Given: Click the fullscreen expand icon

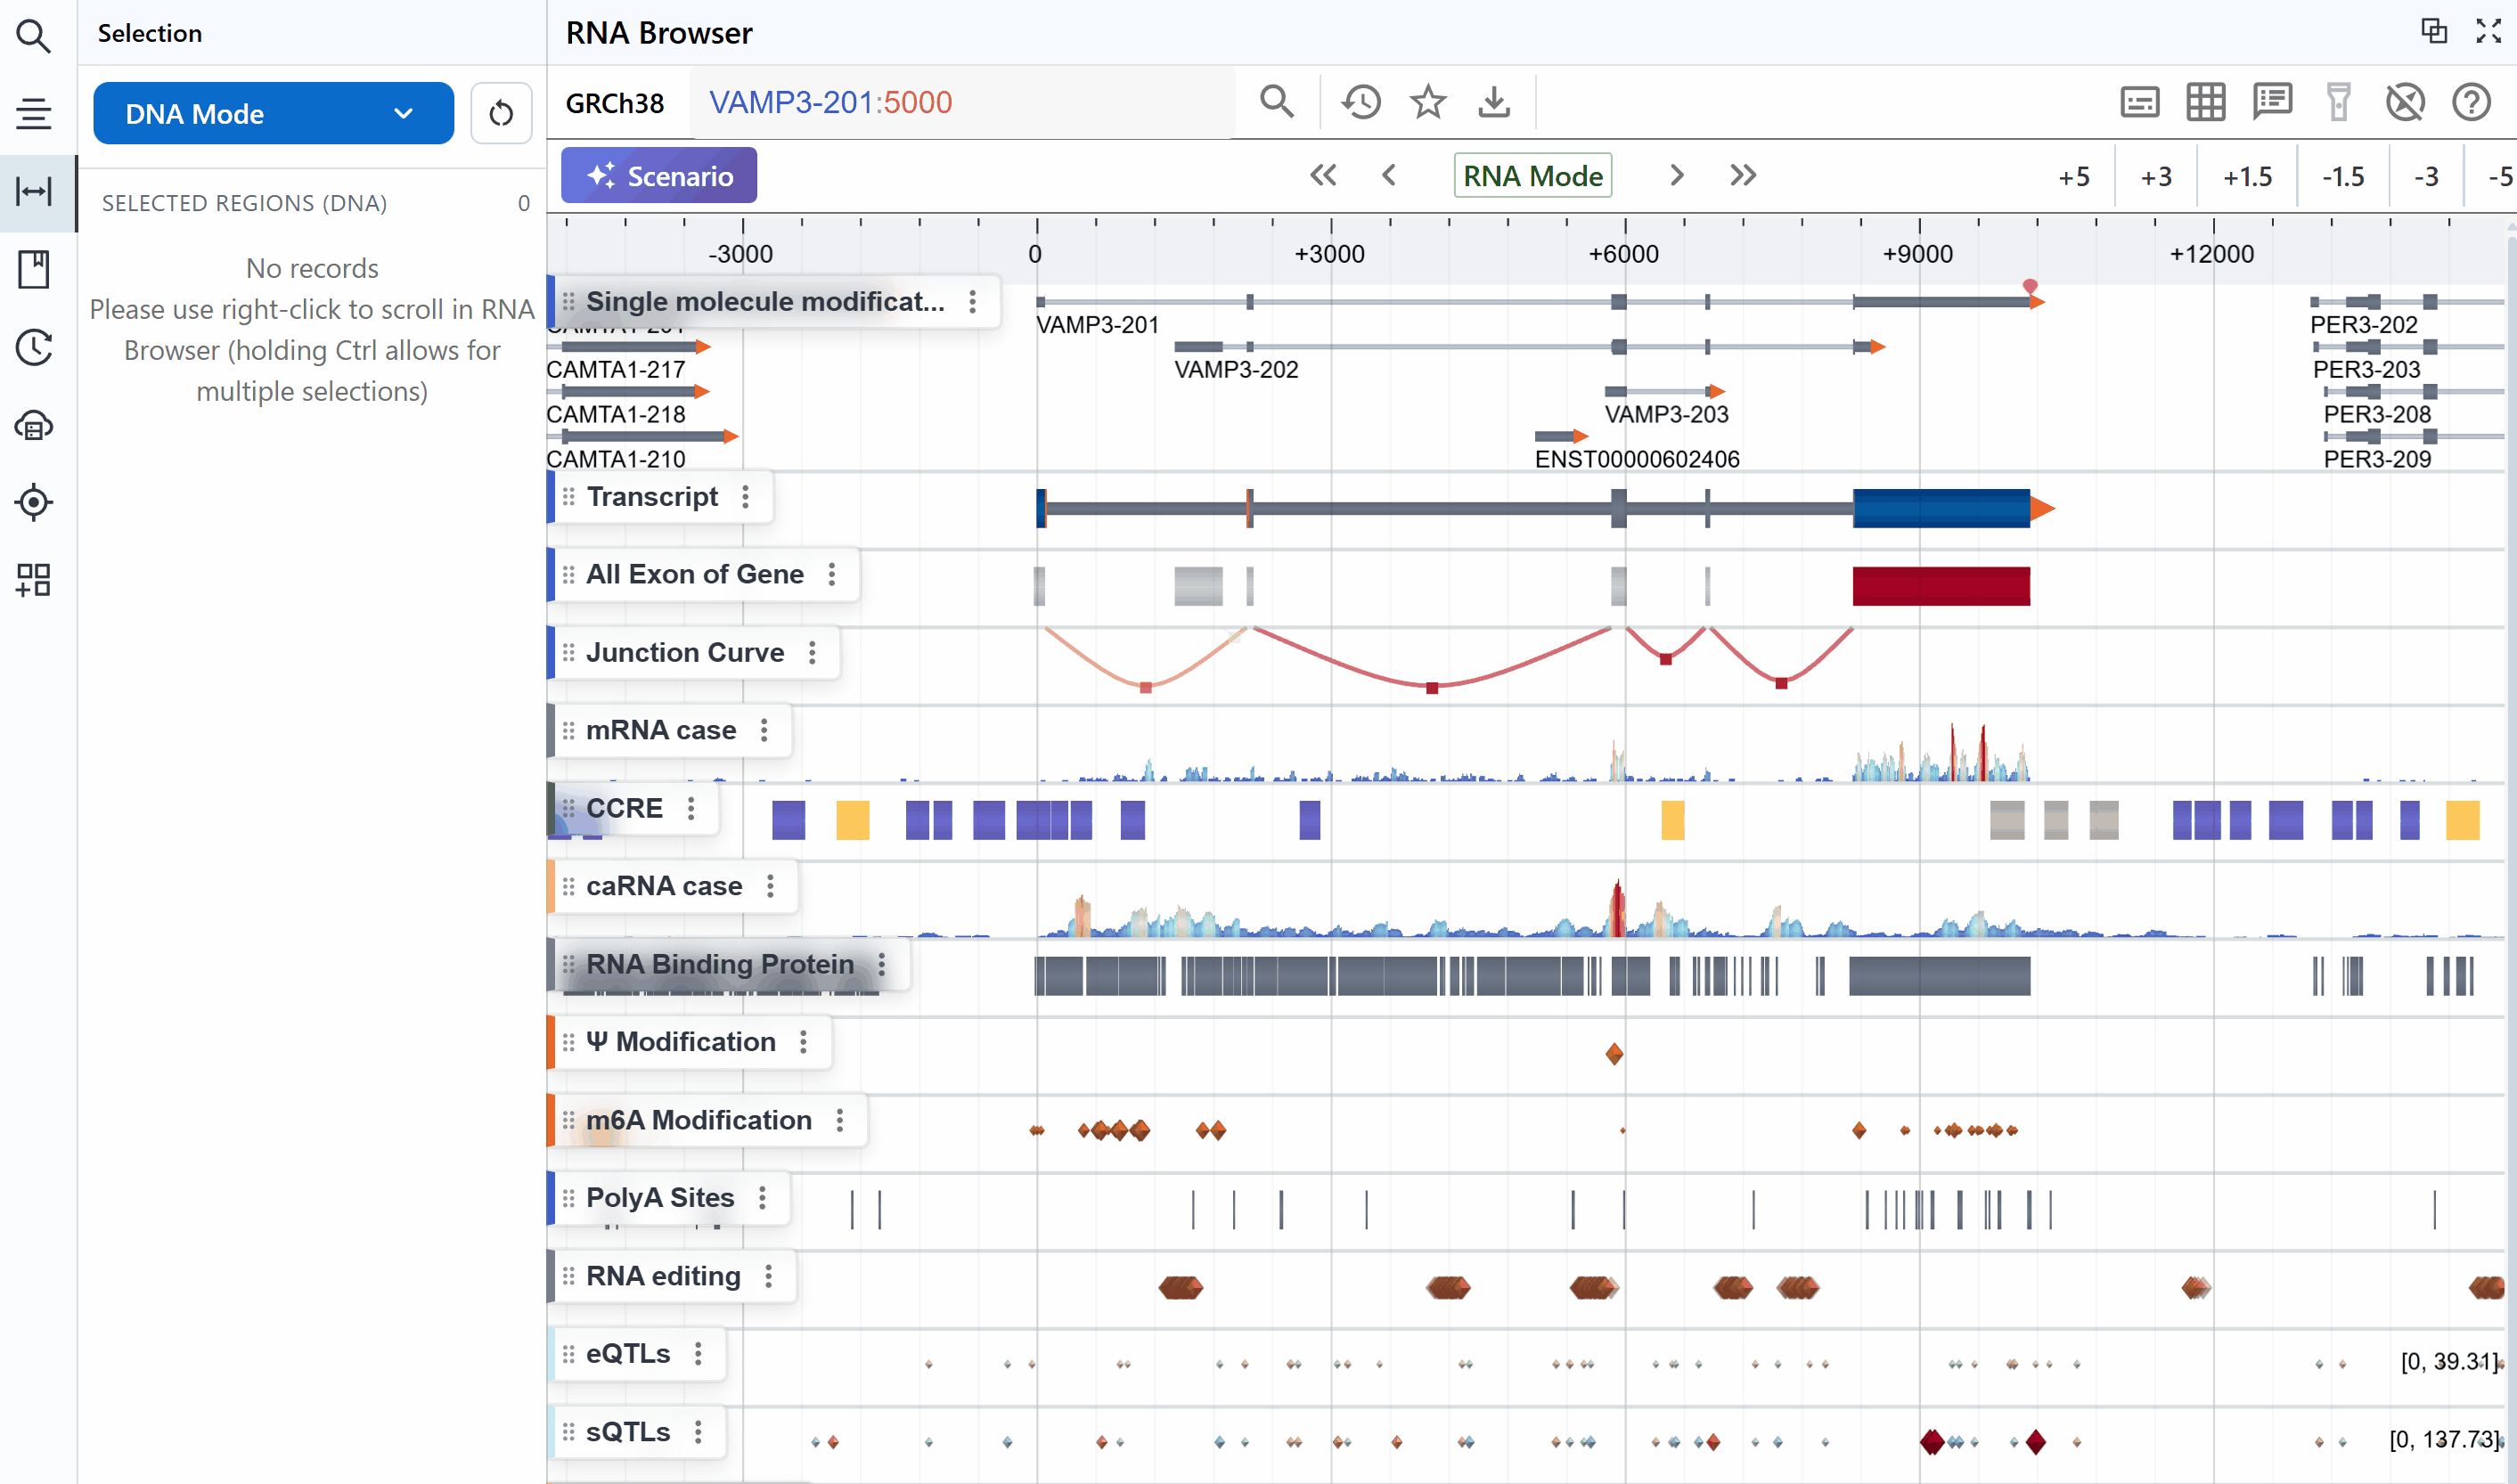Looking at the screenshot, I should (2488, 32).
